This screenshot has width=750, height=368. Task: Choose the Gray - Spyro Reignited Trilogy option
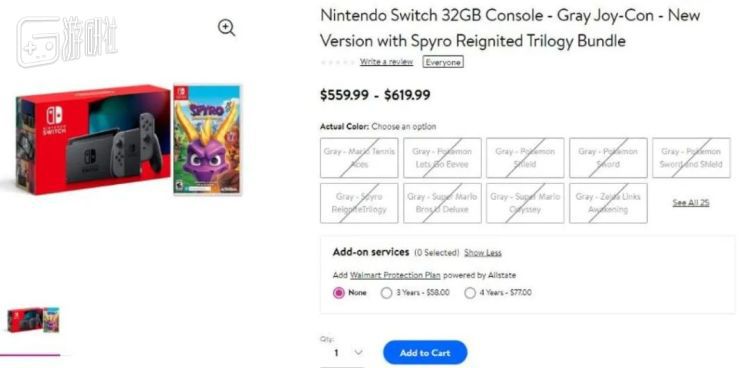[359, 203]
